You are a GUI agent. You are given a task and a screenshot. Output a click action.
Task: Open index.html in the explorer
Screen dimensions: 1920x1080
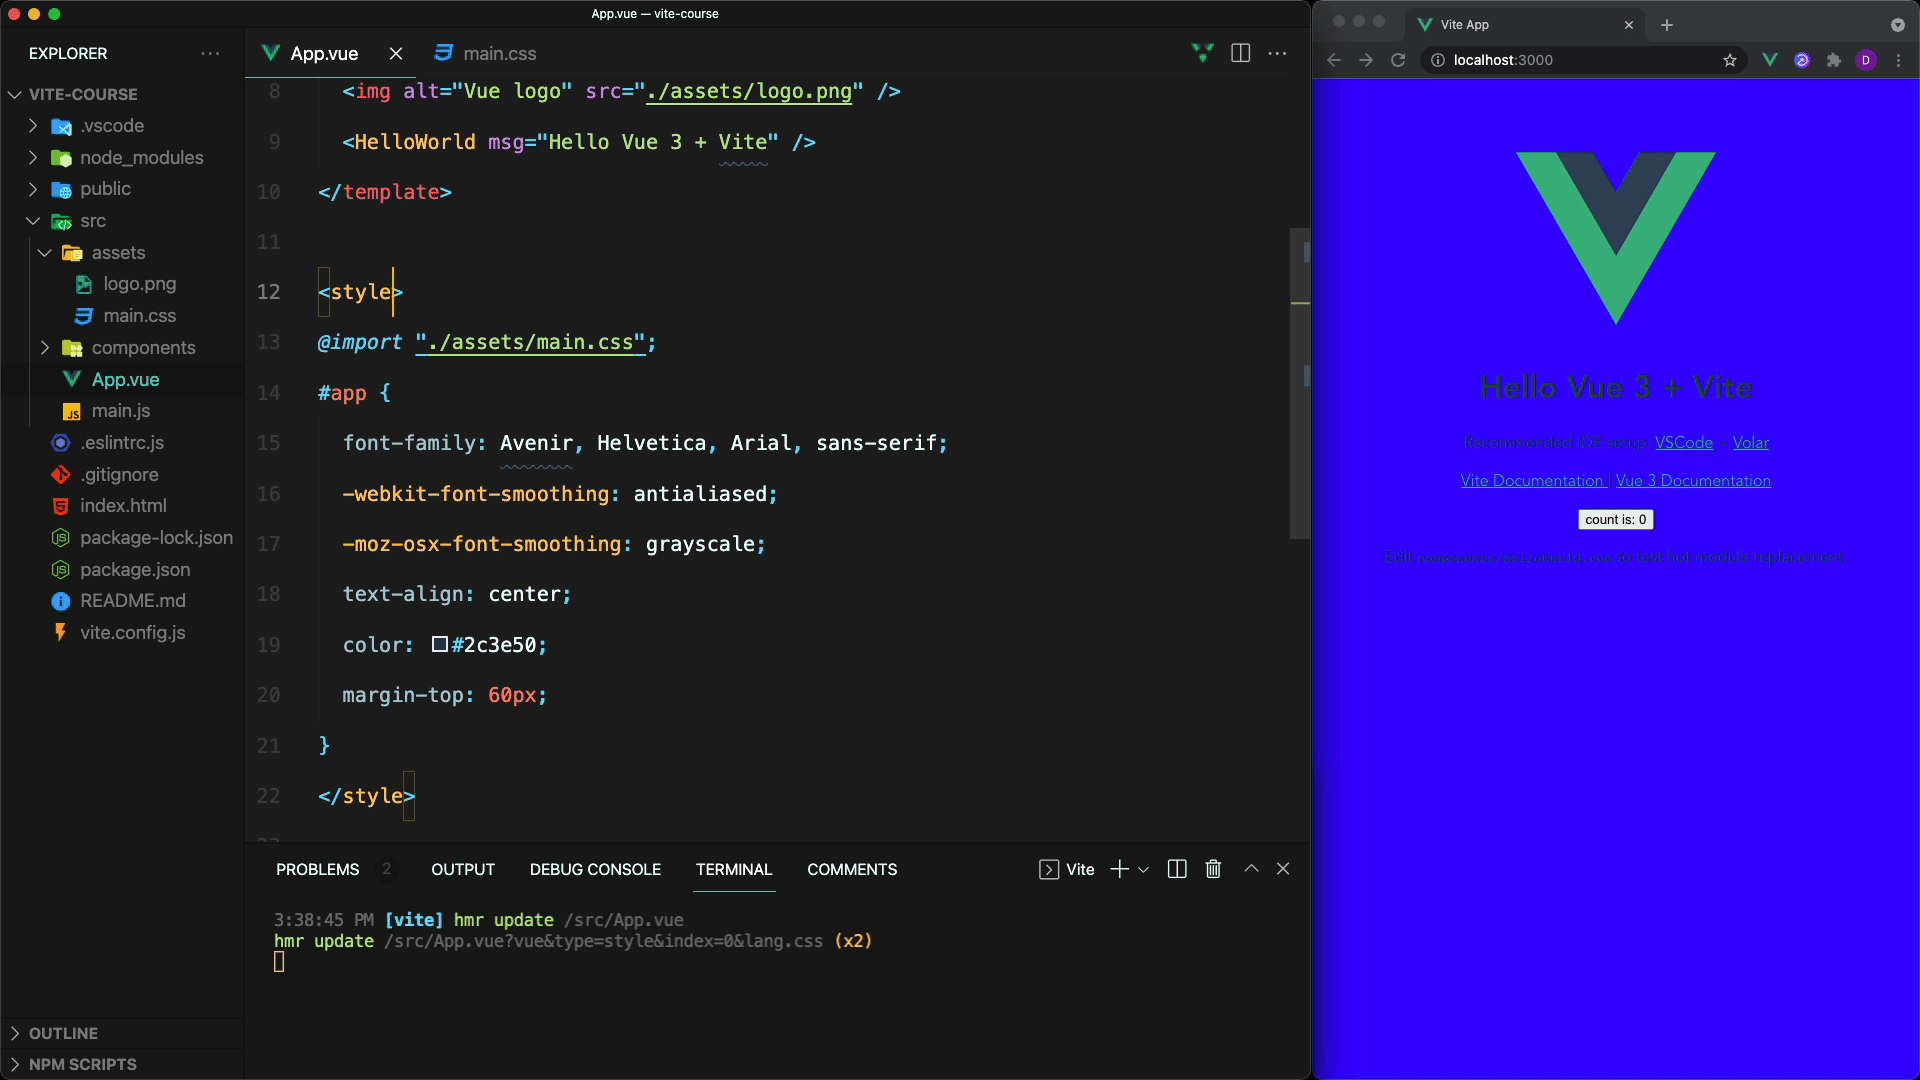tap(123, 506)
